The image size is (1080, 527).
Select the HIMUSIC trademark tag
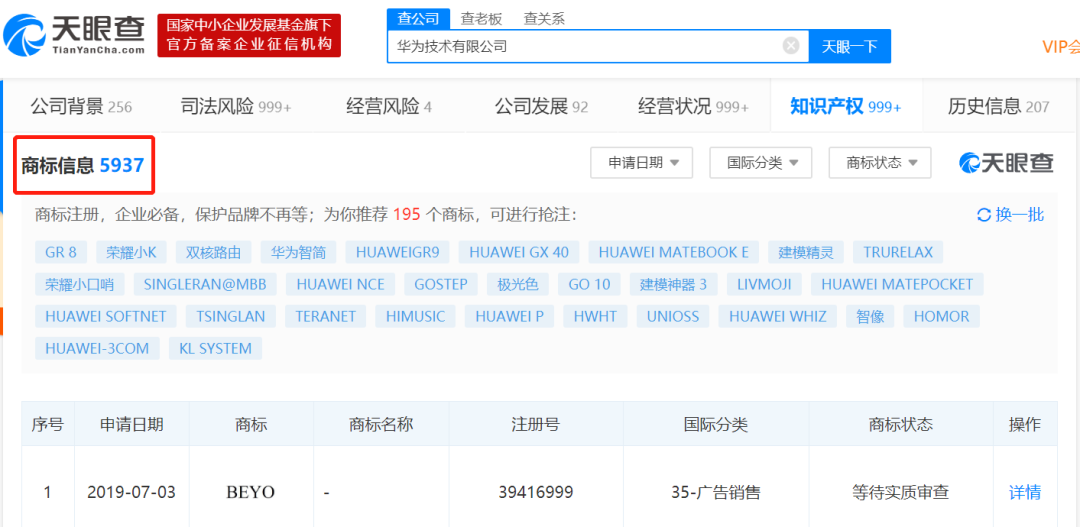pos(415,316)
